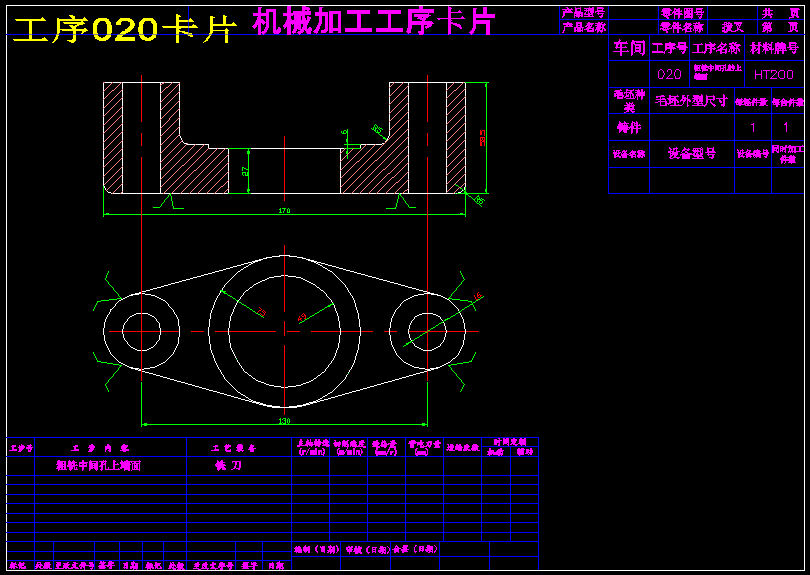This screenshot has height=575, width=810.
Task: Click the red 35 height dimension
Action: 482,138
